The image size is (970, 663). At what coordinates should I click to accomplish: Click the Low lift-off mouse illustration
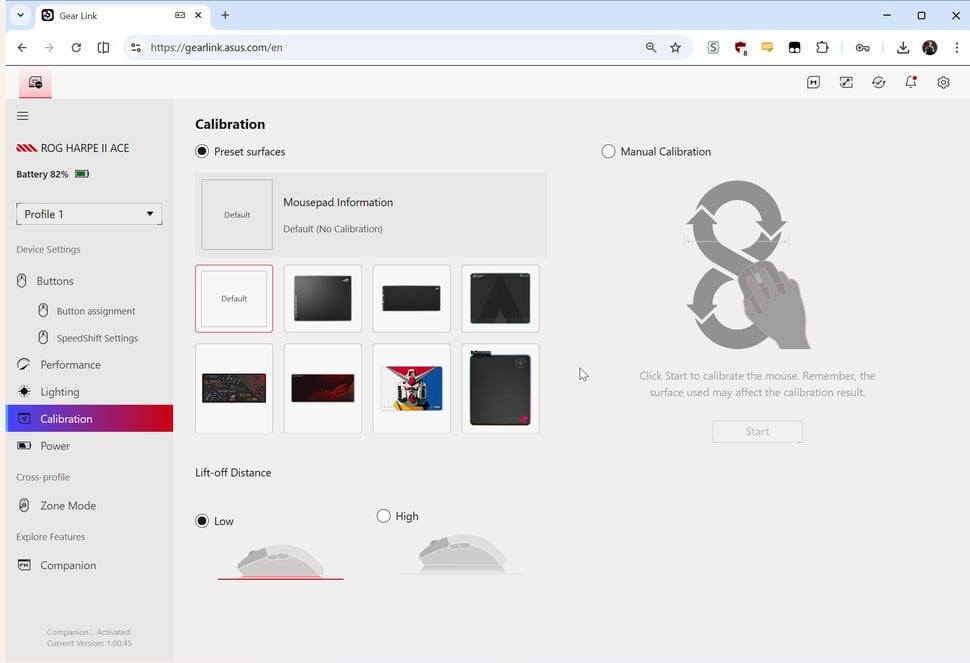(280, 562)
